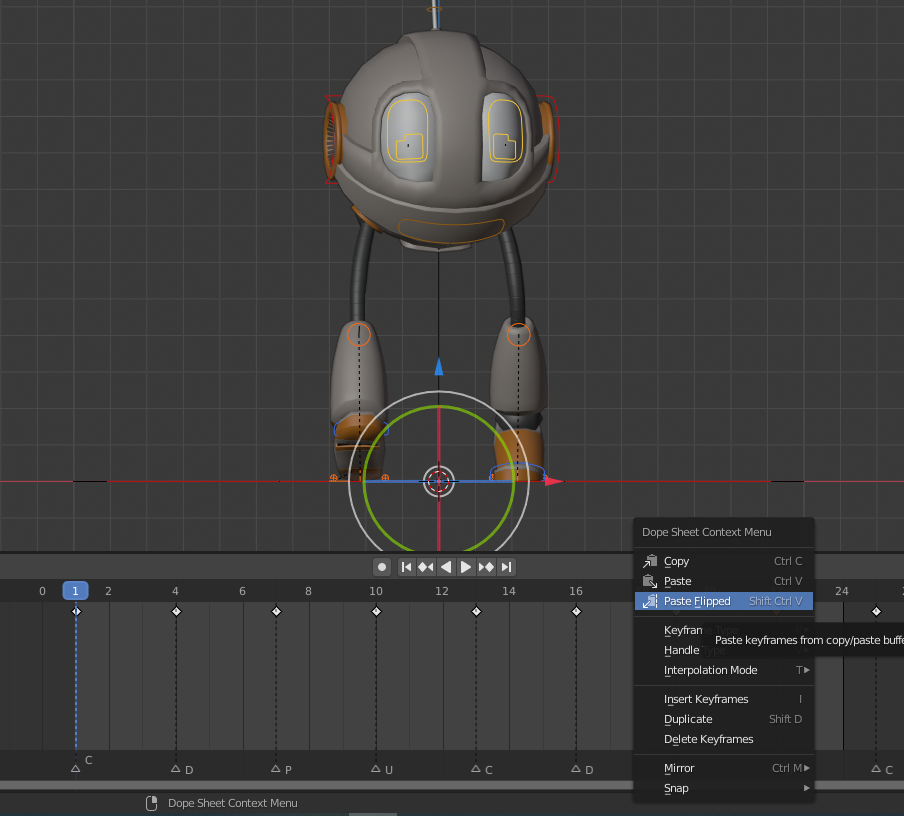Jump to the start frame
The image size is (904, 816).
406,567
